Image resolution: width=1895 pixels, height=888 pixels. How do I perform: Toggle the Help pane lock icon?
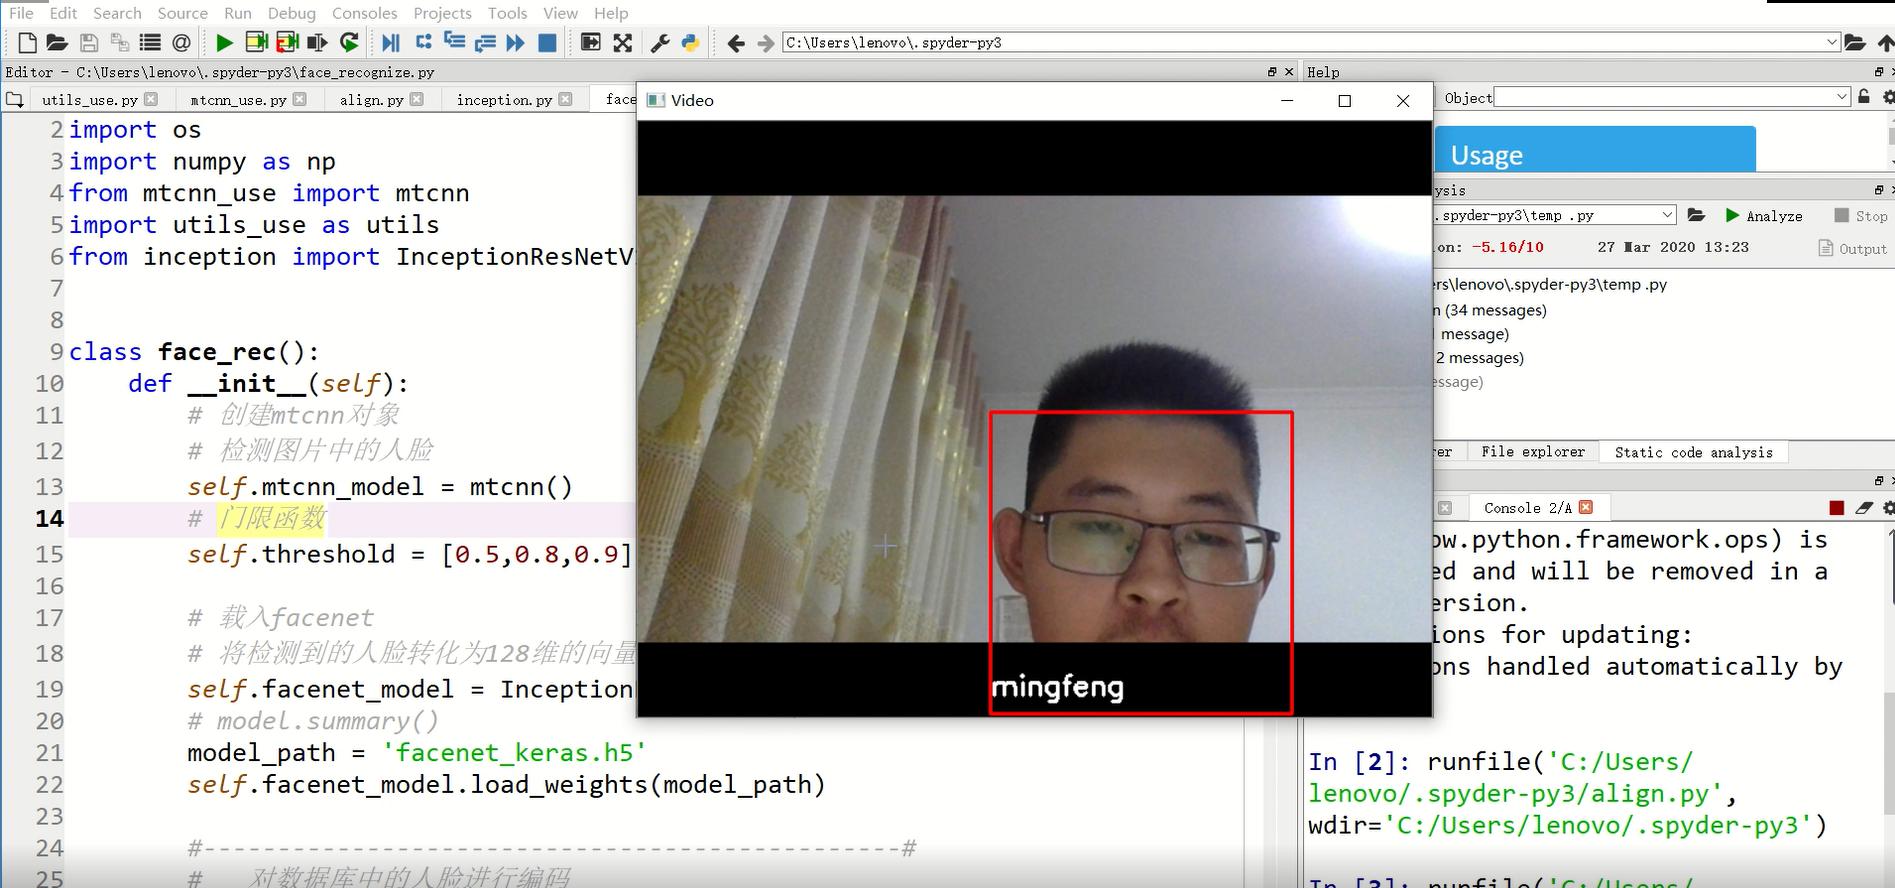click(1864, 97)
